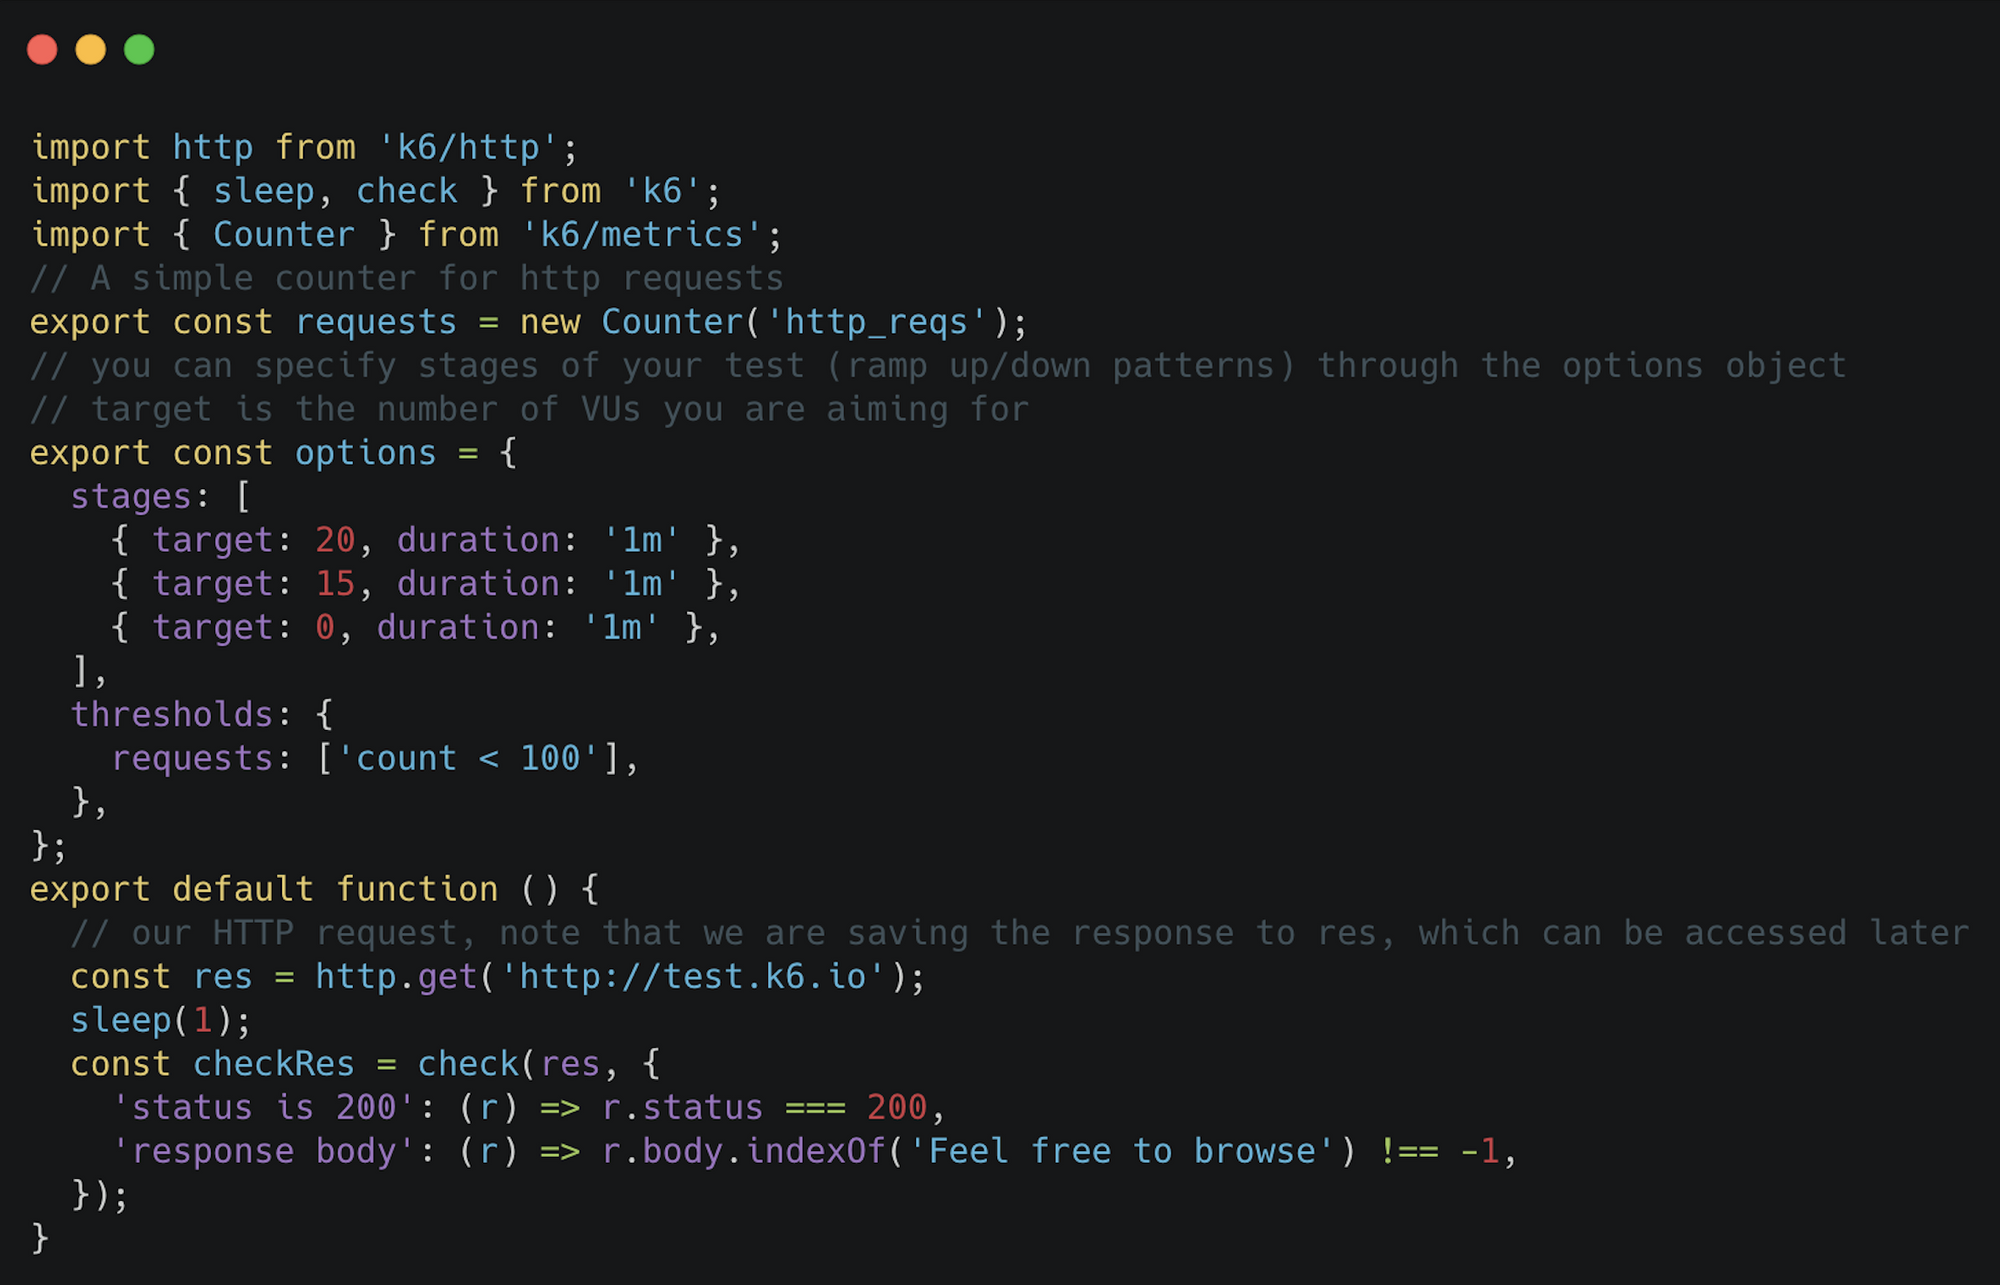2000x1285 pixels.
Task: Click 'Counter' in the k6/metrics import line
Action: pyautogui.click(x=284, y=235)
